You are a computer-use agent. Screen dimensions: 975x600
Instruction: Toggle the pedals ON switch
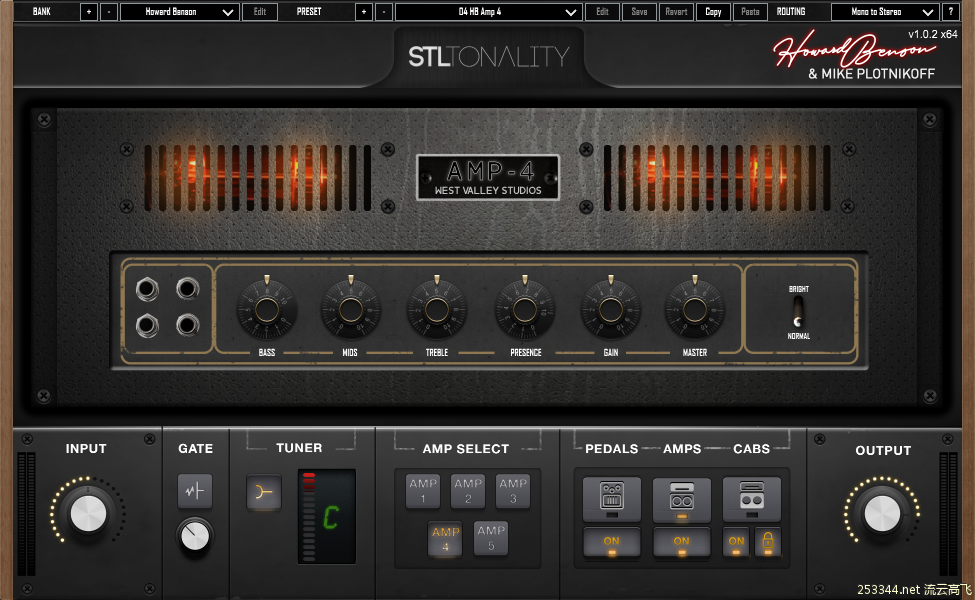tap(612, 542)
